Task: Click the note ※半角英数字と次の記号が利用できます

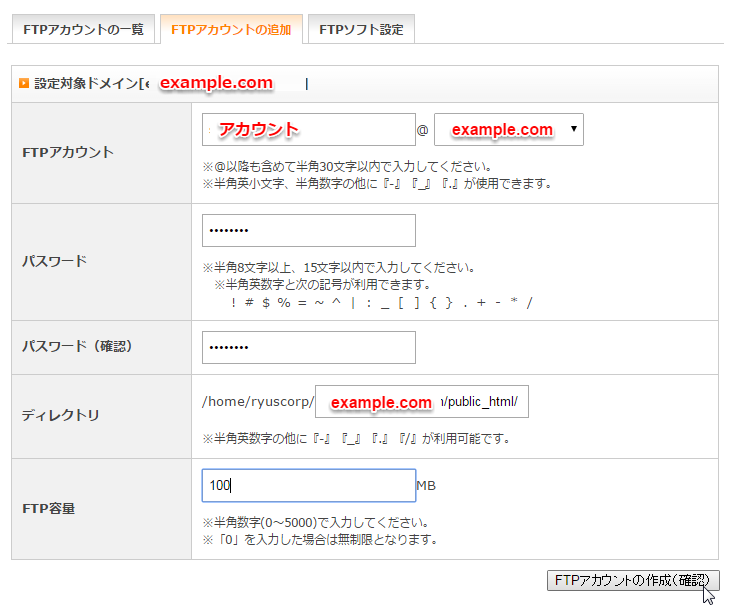Action: [323, 285]
